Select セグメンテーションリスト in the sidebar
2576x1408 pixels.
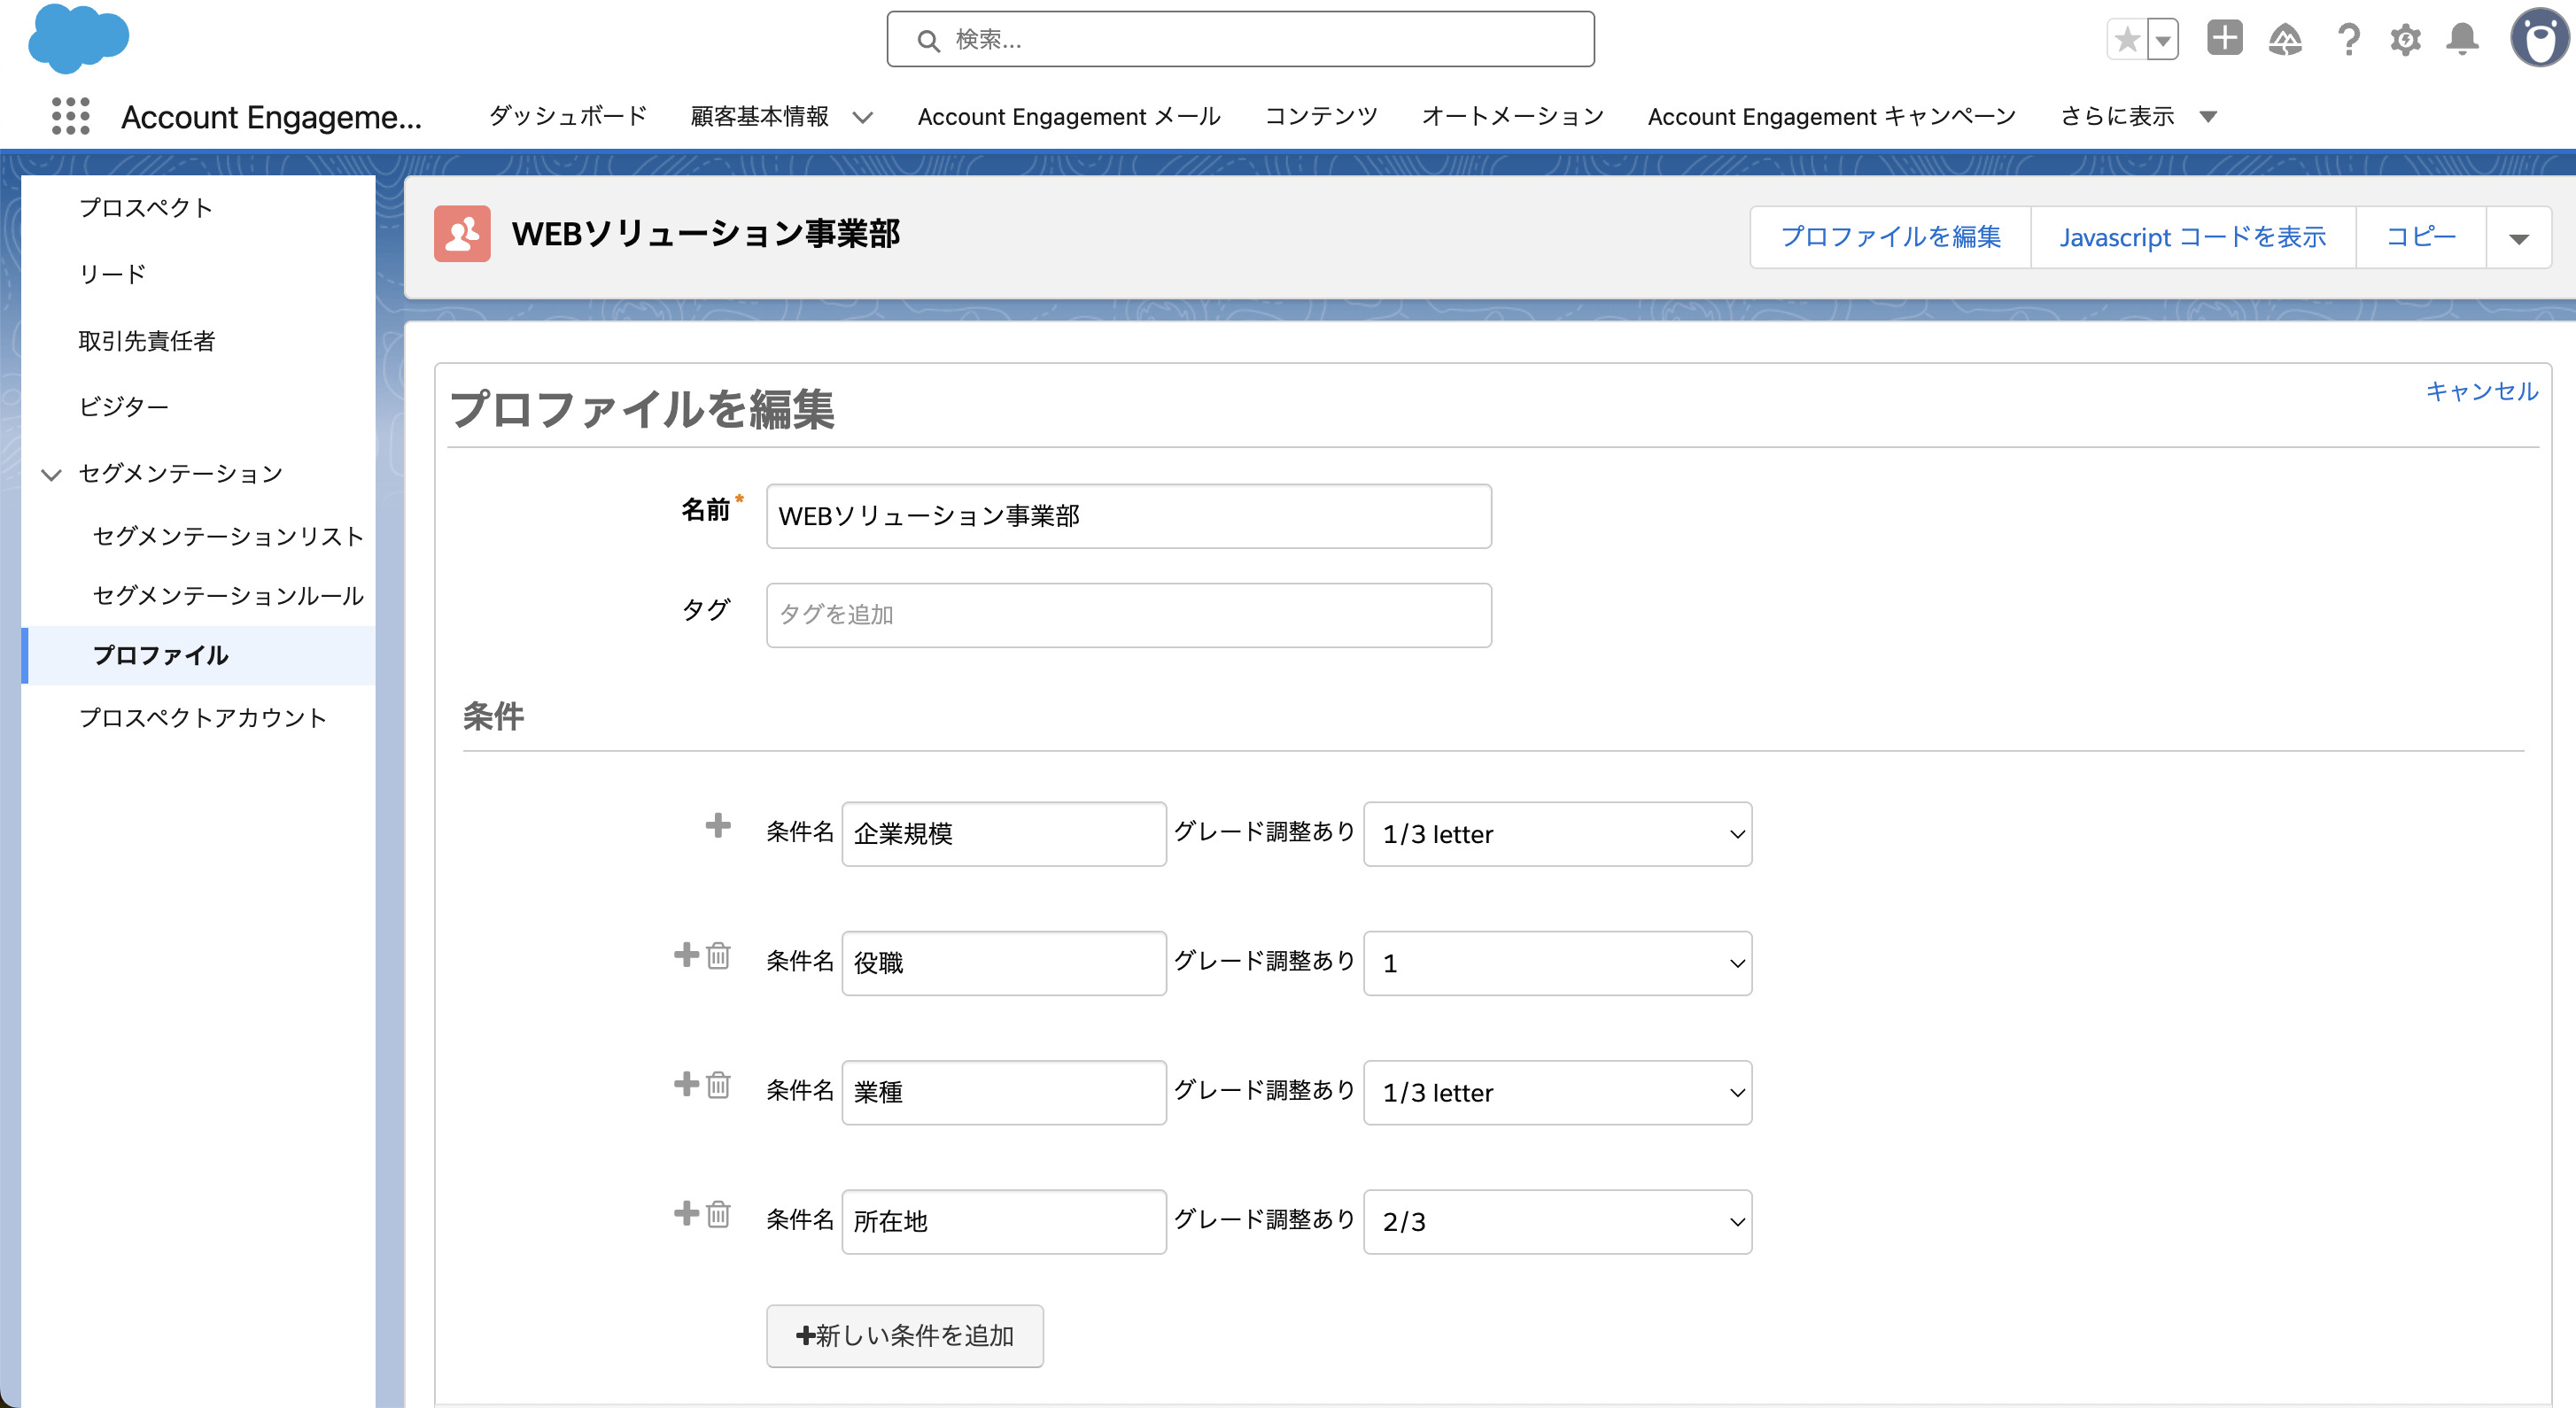228,536
